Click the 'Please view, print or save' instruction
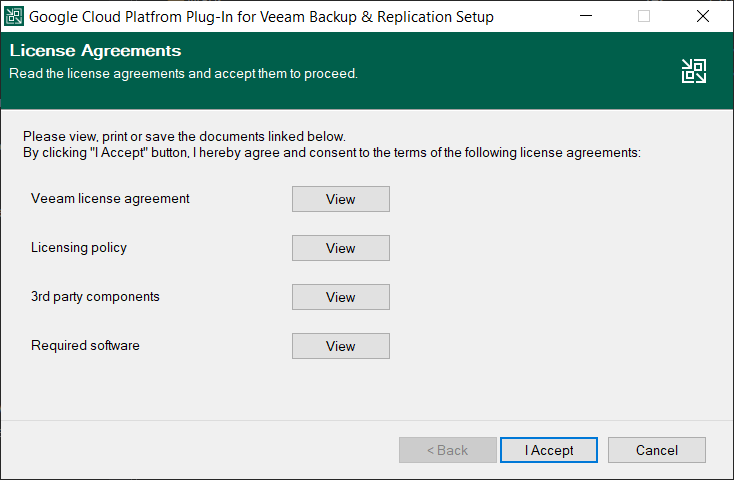The height and width of the screenshot is (480, 734). pyautogui.click(x=184, y=136)
